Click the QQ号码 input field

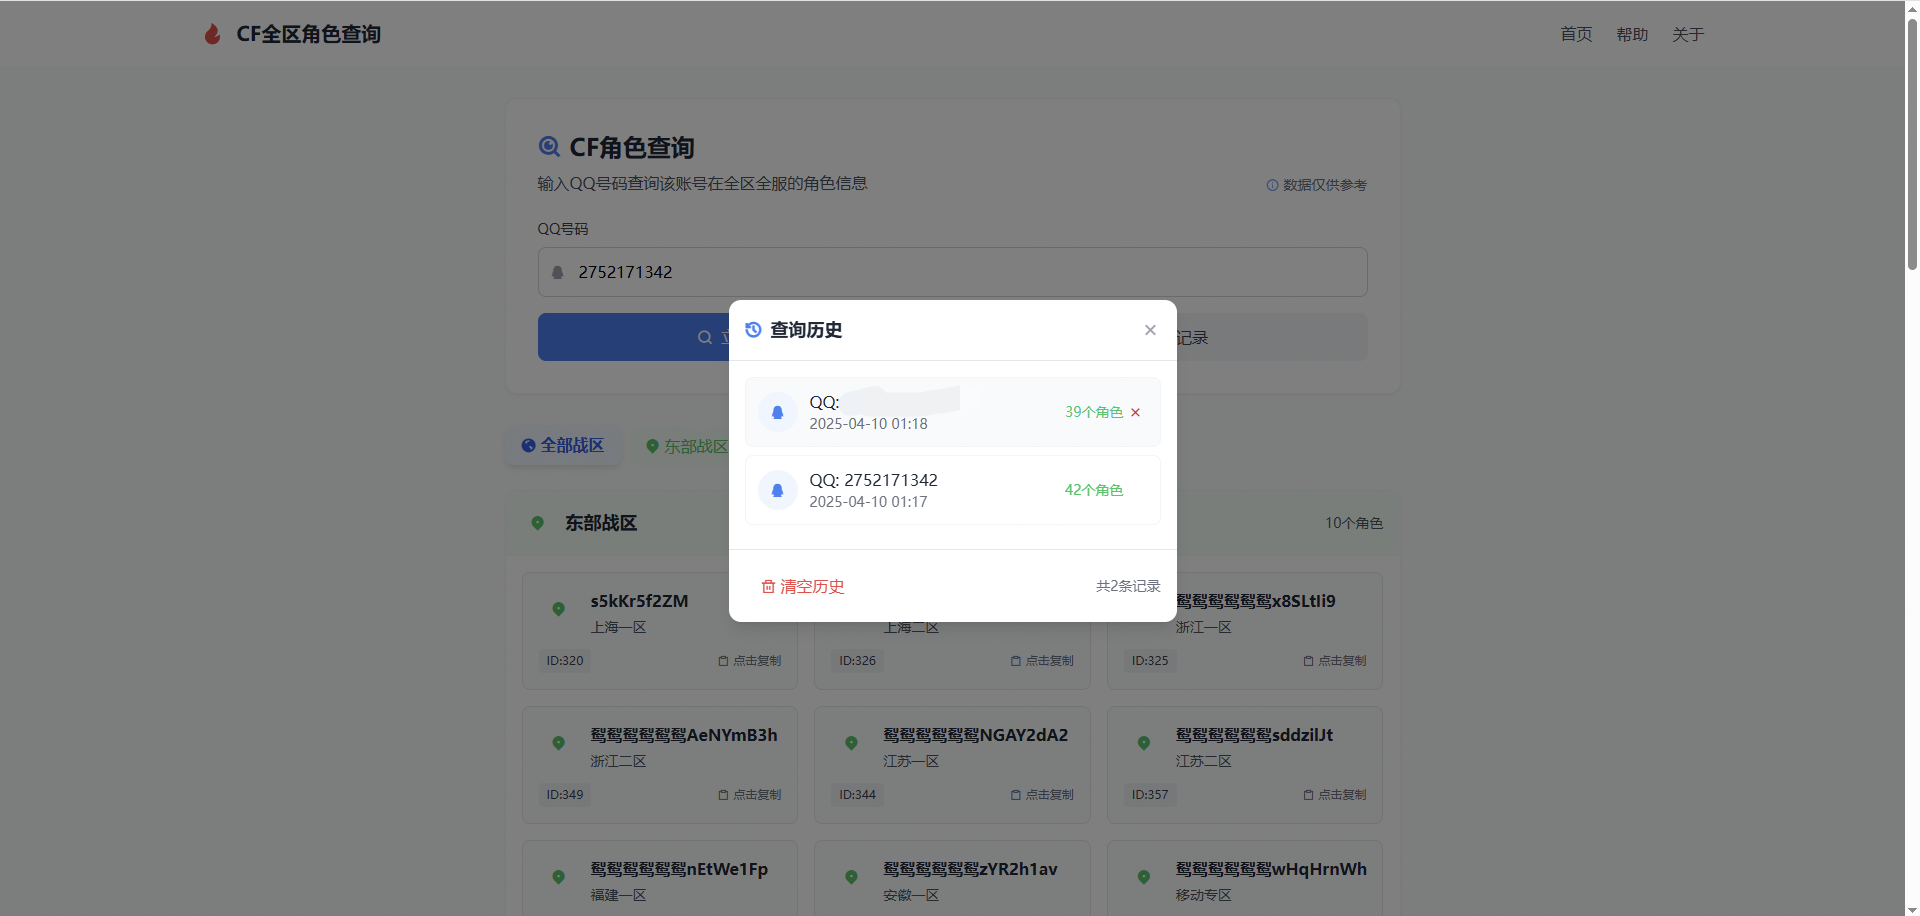(x=950, y=272)
